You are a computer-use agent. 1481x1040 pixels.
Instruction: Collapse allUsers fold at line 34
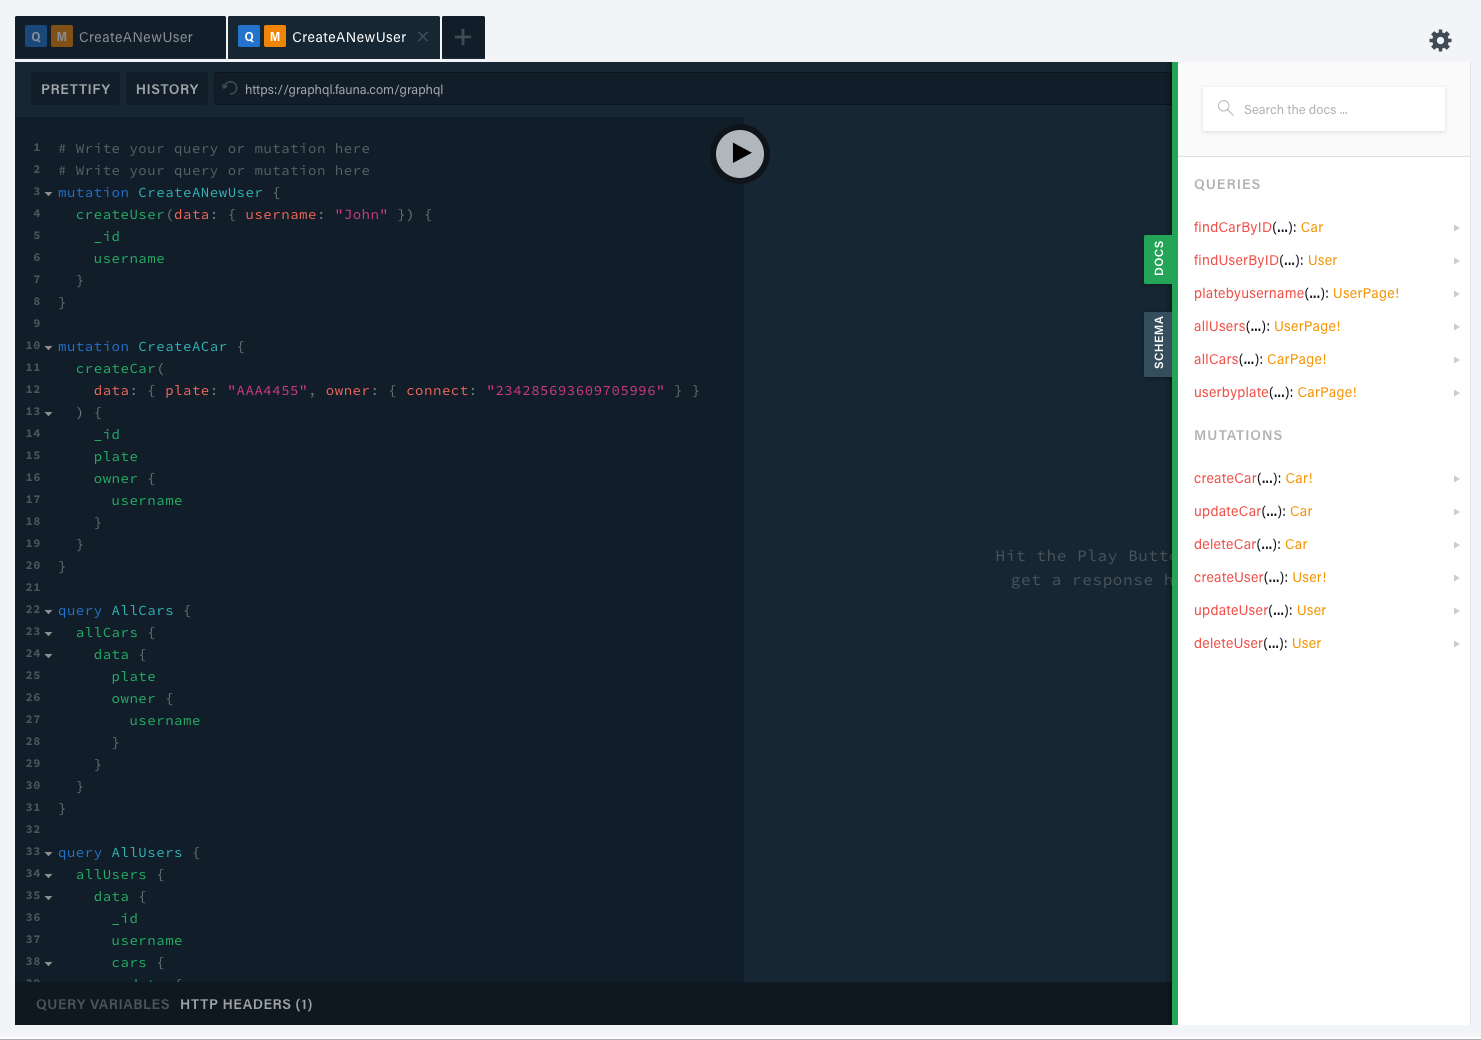click(x=48, y=875)
